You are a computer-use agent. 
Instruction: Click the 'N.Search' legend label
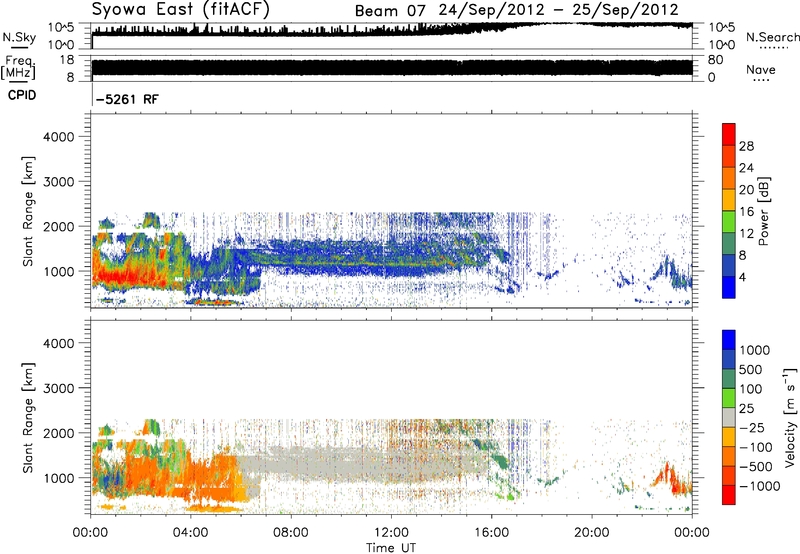[773, 37]
